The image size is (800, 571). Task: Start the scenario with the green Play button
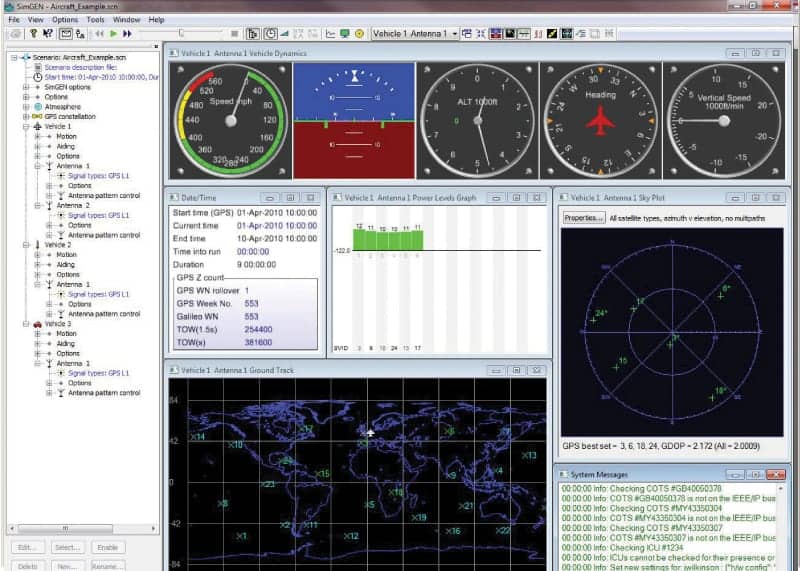pos(113,34)
